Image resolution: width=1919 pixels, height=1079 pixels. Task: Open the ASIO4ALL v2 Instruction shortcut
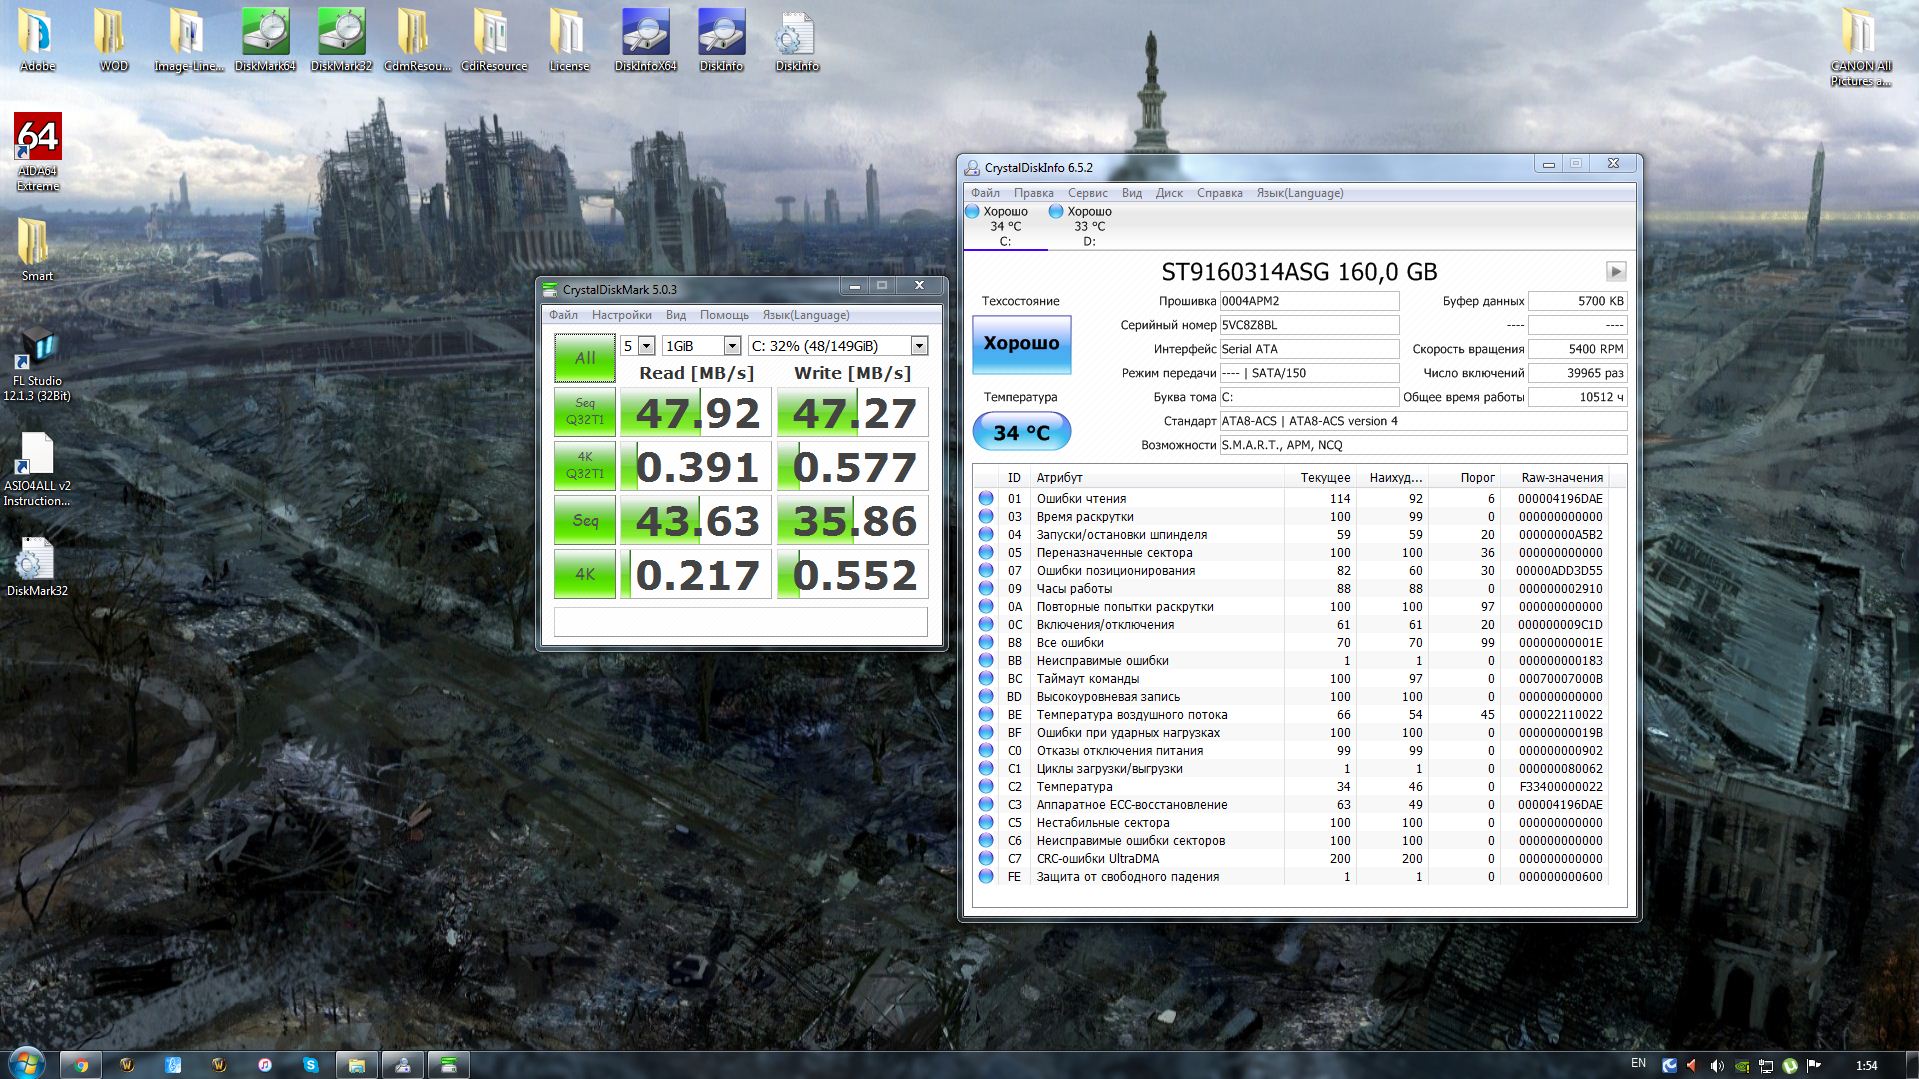(37, 456)
